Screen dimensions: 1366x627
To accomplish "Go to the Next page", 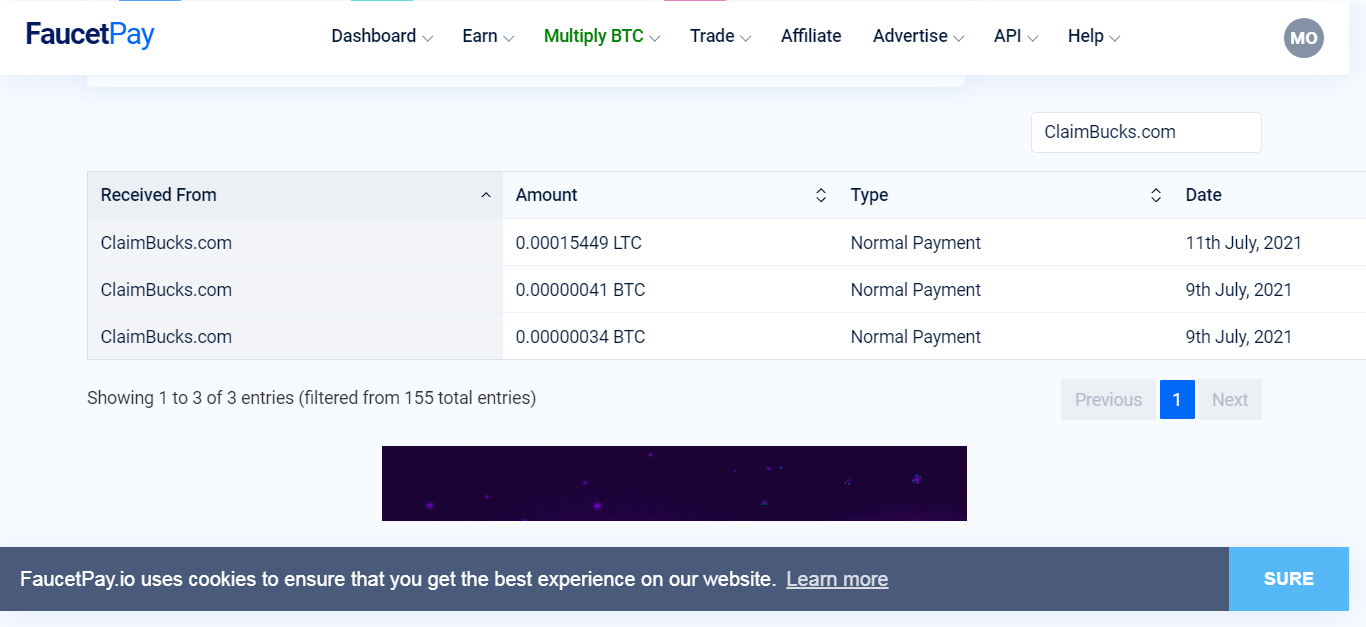I will [1230, 400].
